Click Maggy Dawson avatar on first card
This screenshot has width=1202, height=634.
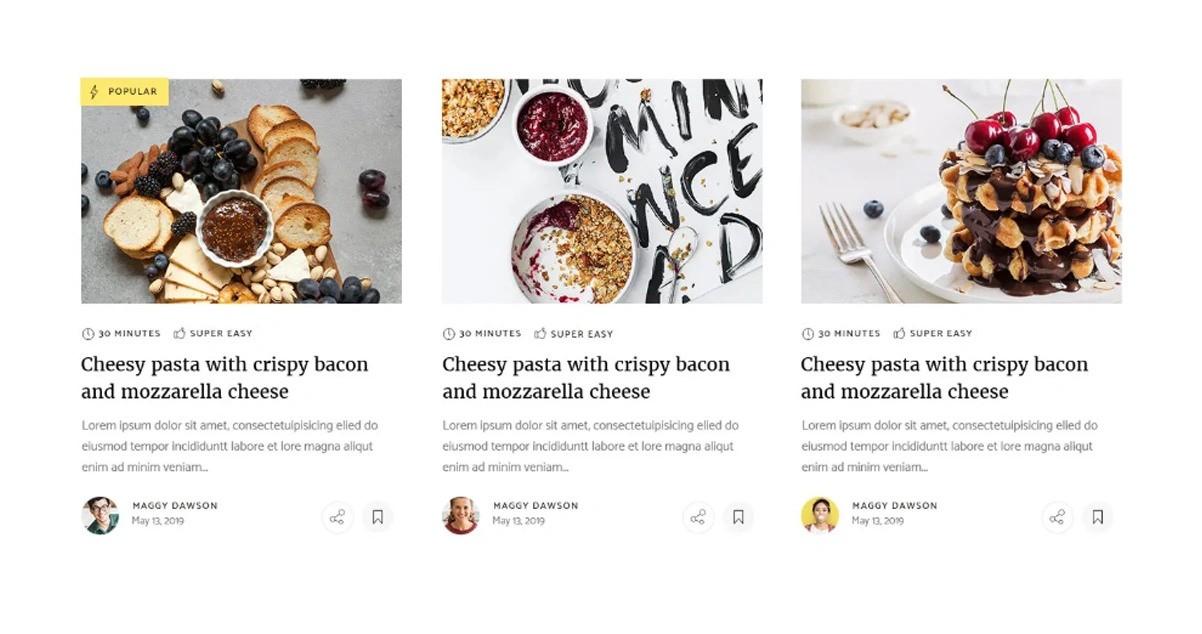pos(100,516)
